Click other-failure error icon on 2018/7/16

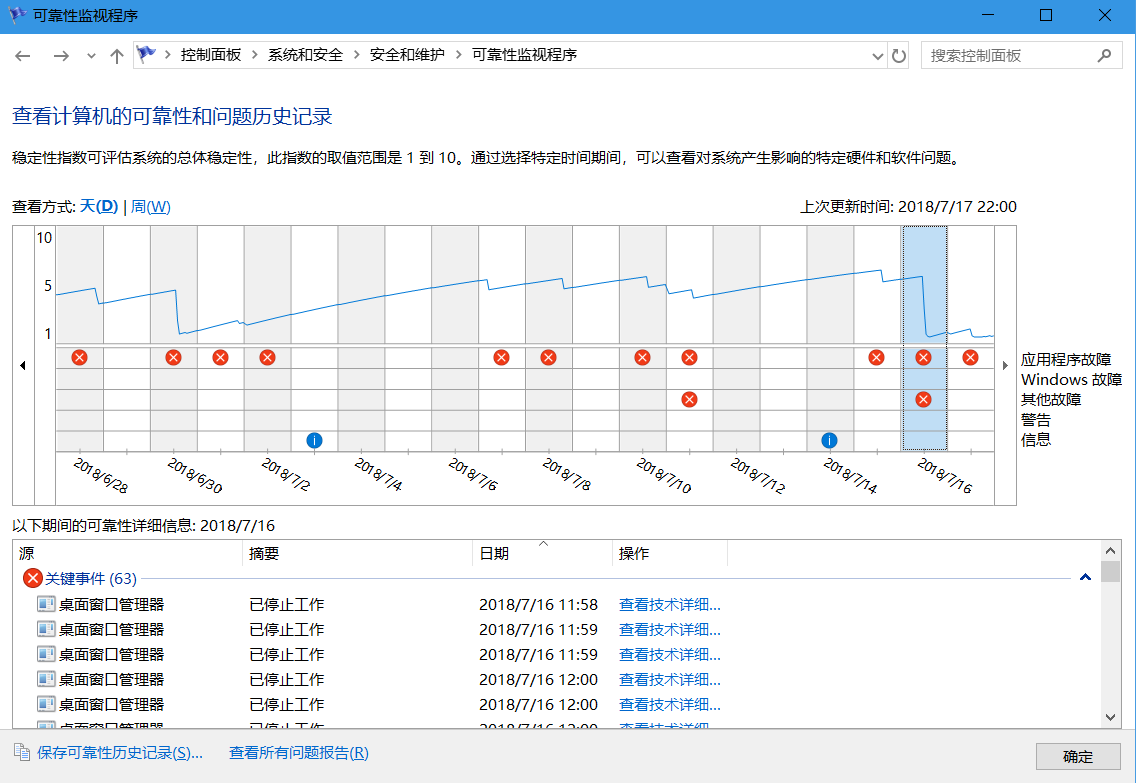[x=923, y=399]
